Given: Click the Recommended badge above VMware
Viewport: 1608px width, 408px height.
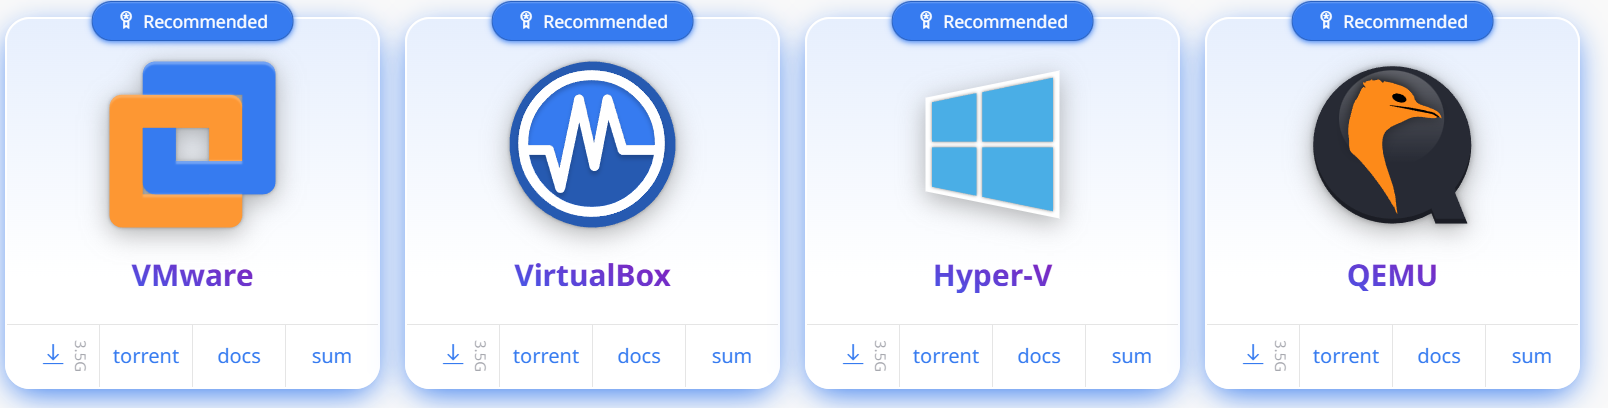Looking at the screenshot, I should pyautogui.click(x=192, y=21).
